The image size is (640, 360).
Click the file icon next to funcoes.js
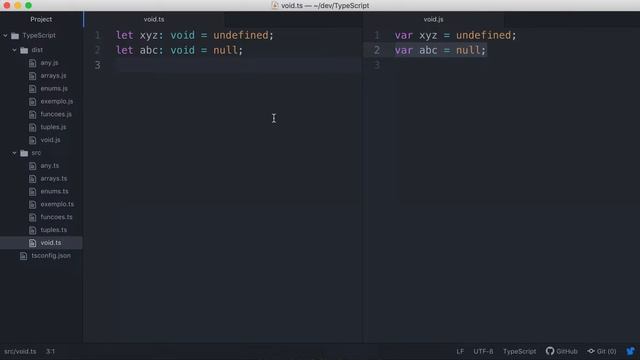[x=33, y=115]
